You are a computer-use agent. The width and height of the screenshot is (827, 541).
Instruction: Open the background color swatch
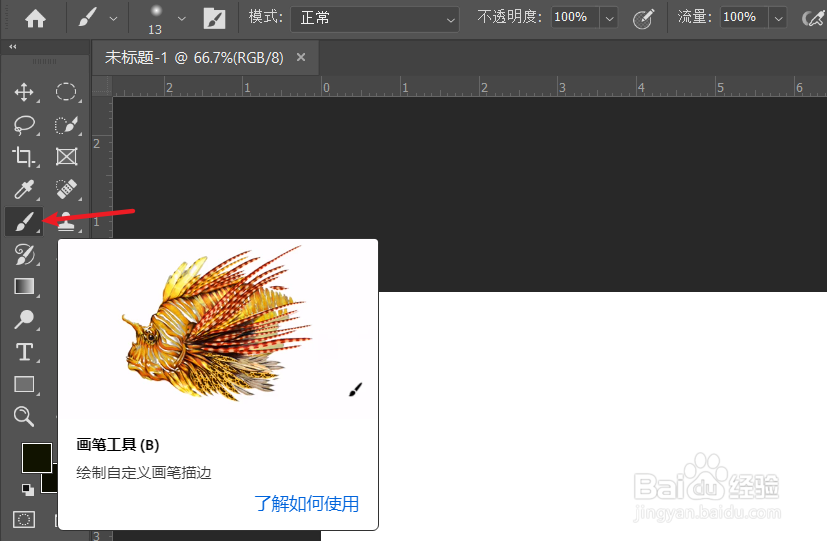[50, 482]
